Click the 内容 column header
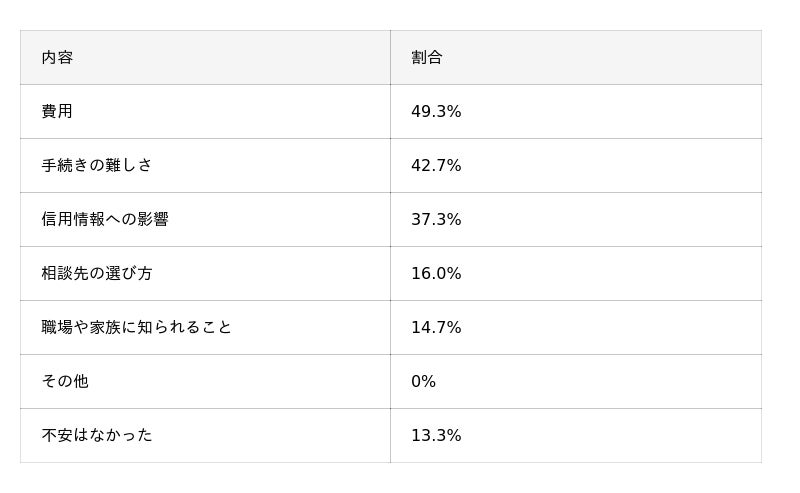Image resolution: width=800 pixels, height=493 pixels. click(57, 58)
